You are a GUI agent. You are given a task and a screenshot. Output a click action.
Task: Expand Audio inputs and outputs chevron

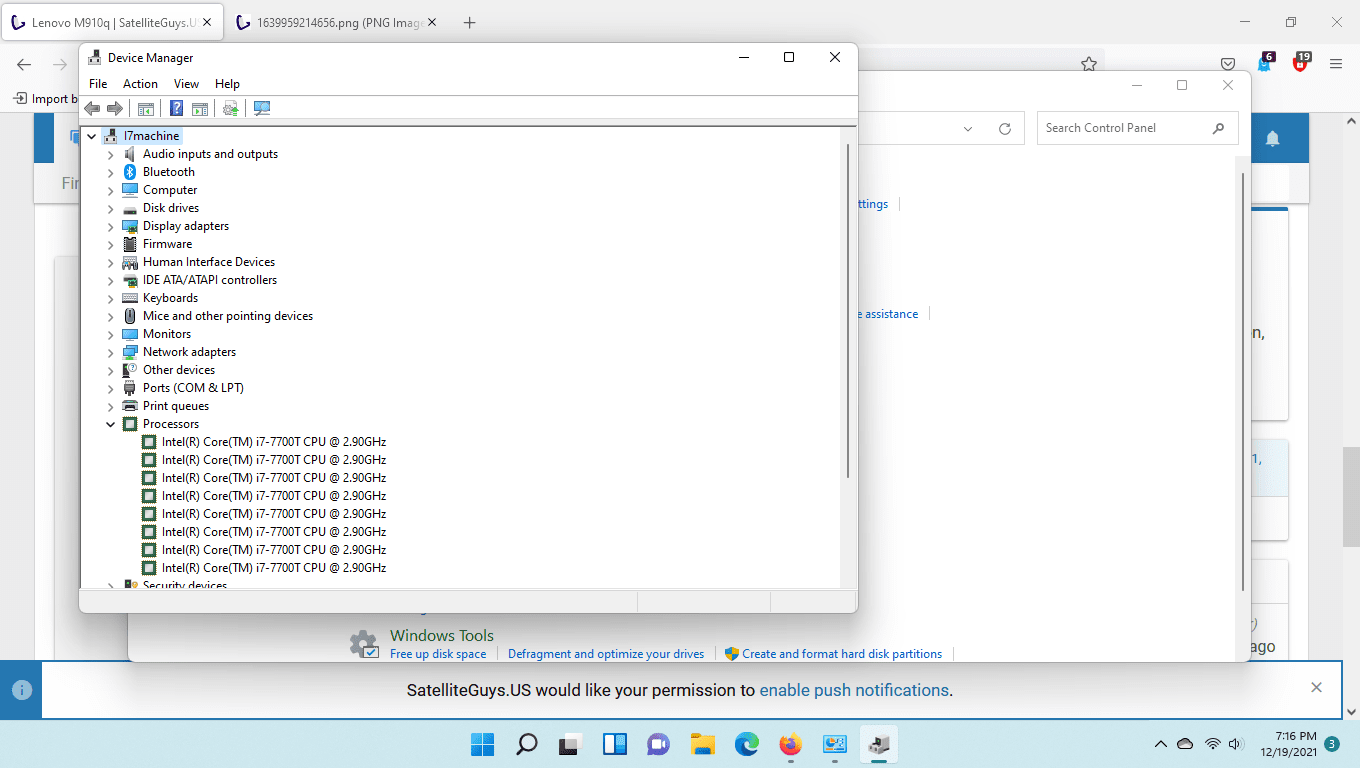(111, 154)
